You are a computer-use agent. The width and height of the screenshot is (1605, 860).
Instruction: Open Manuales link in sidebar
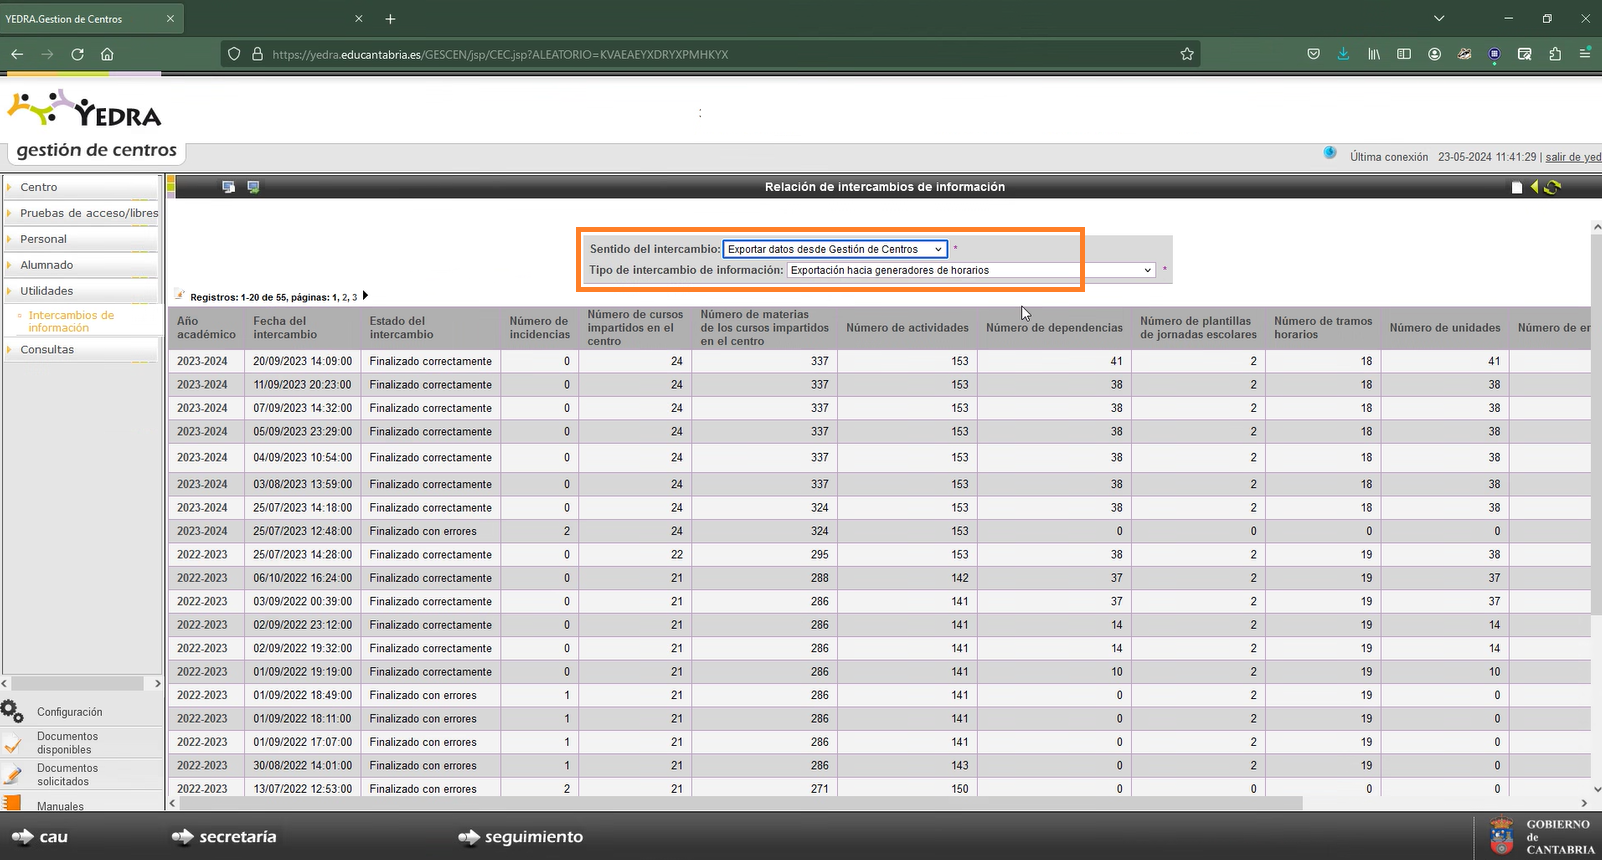(61, 806)
